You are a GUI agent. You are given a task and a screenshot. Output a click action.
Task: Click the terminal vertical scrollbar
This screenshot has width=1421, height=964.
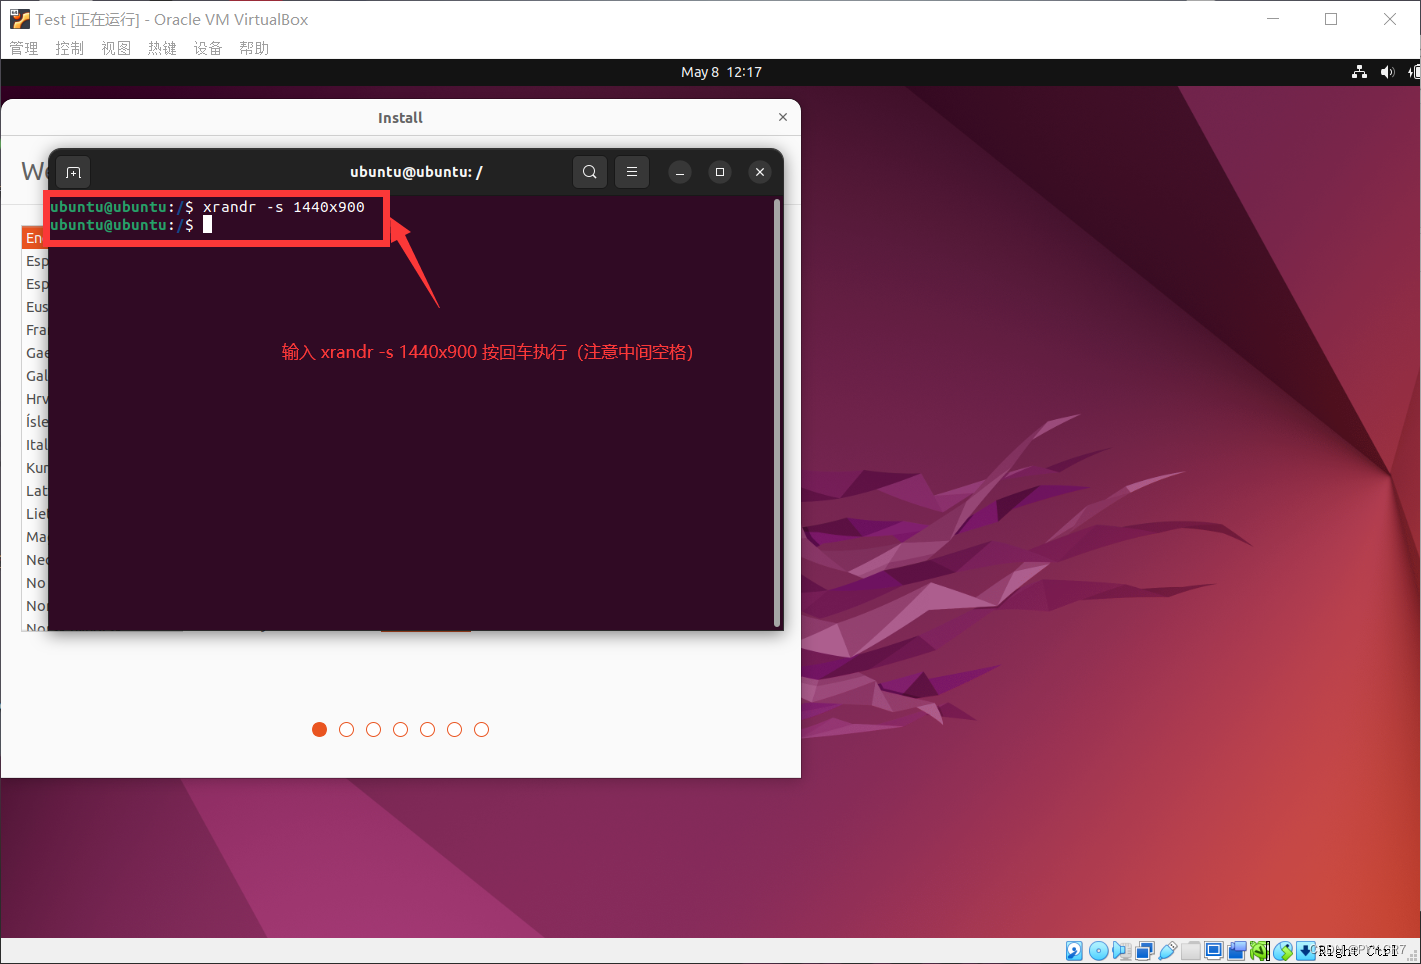coord(777,412)
